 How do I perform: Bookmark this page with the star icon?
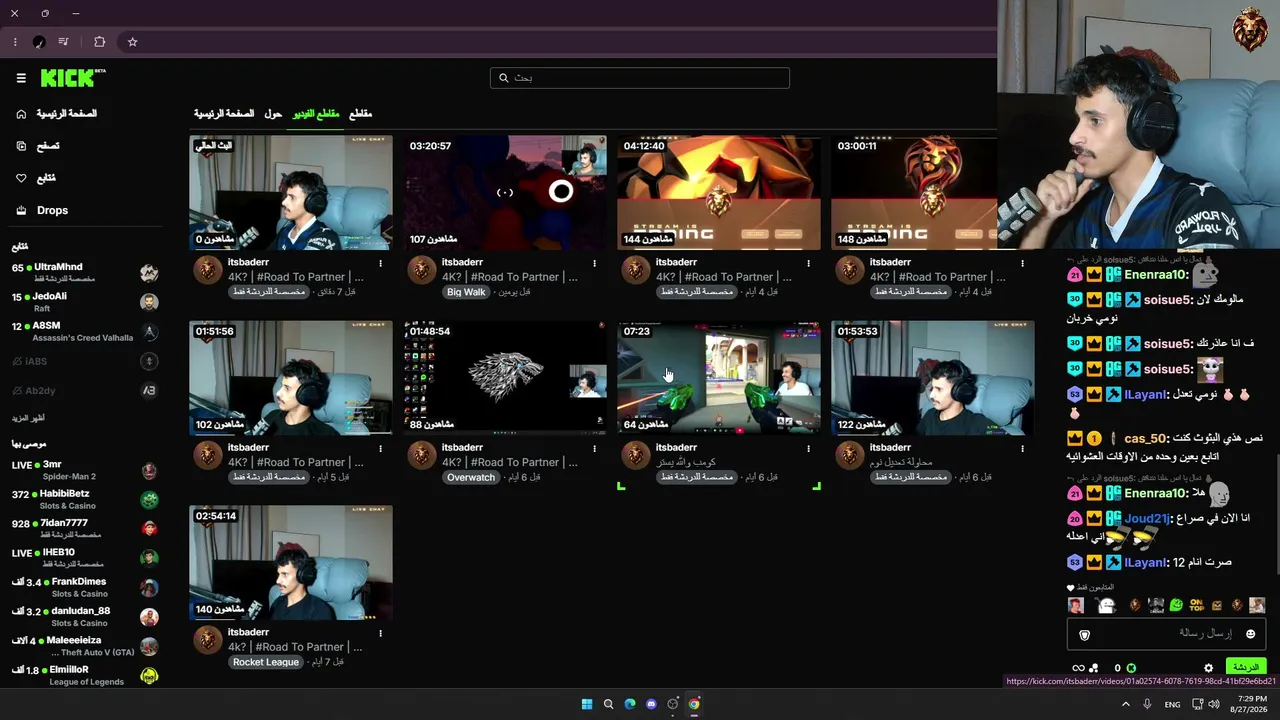click(132, 42)
